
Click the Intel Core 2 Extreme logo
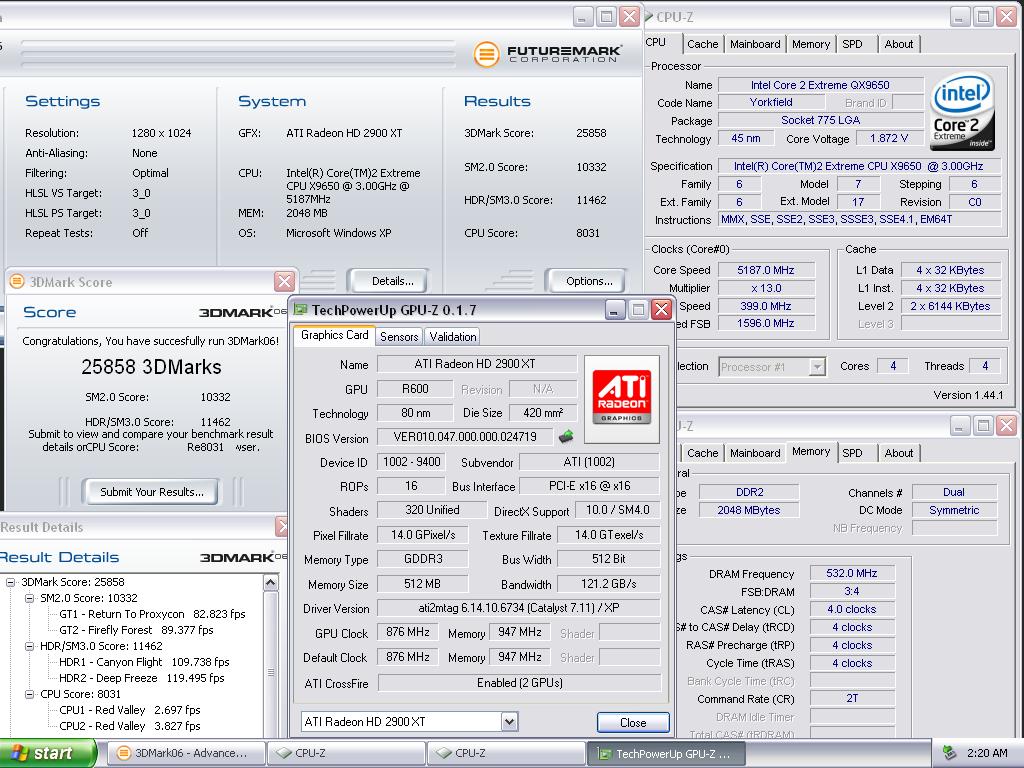(x=962, y=111)
